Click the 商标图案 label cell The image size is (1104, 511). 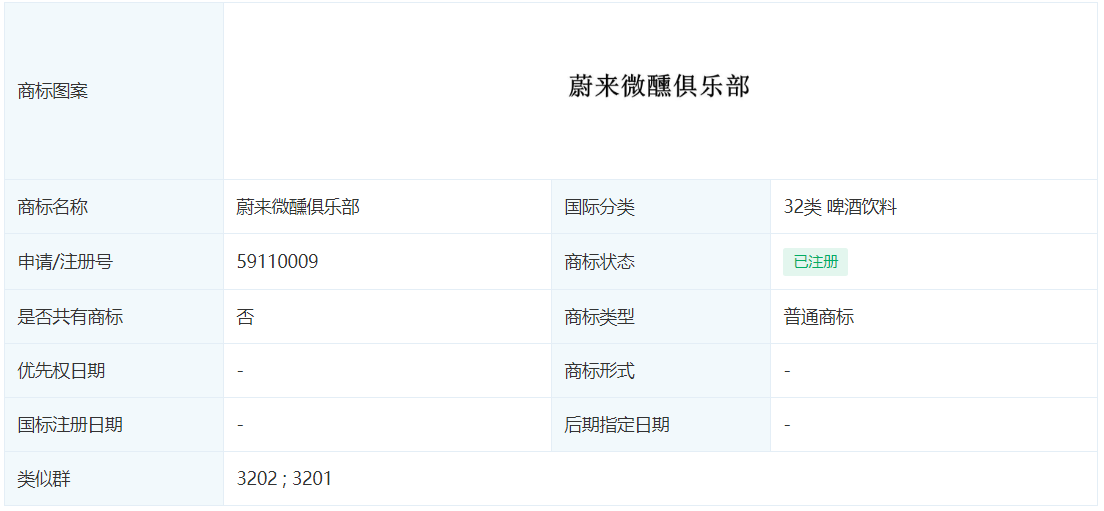tap(114, 91)
